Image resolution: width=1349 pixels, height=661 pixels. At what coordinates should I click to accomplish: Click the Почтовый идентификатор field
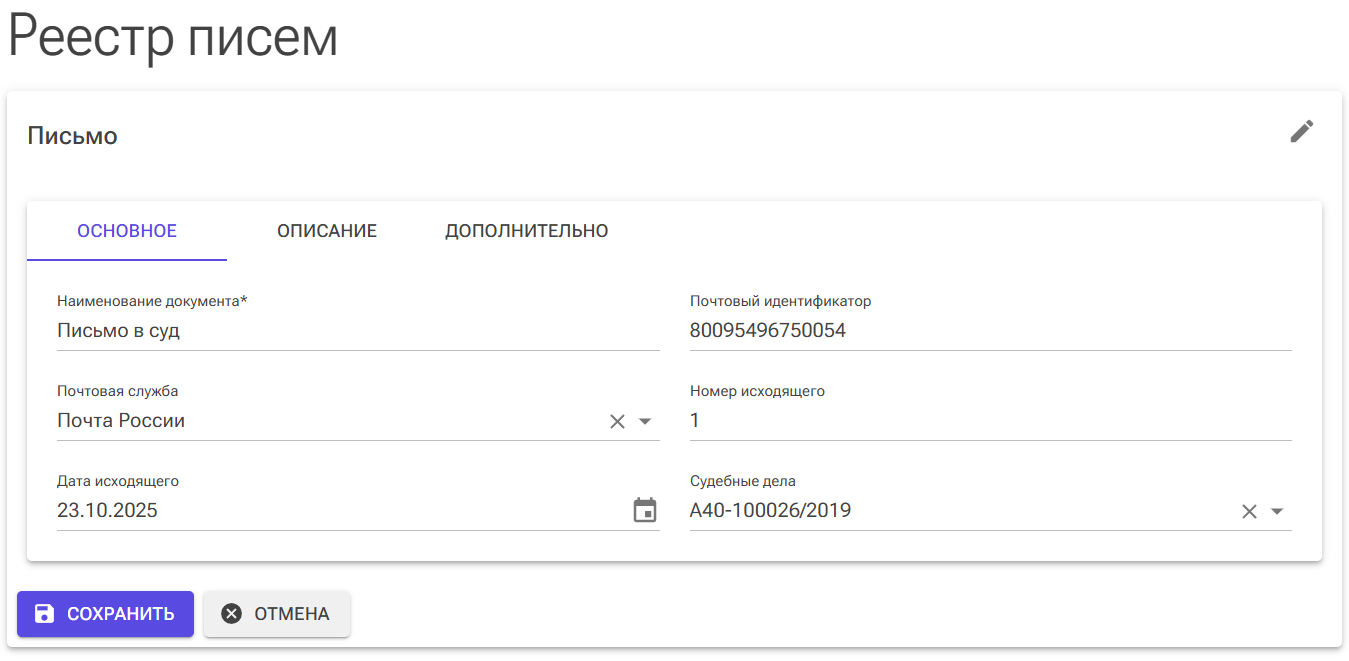coord(900,330)
